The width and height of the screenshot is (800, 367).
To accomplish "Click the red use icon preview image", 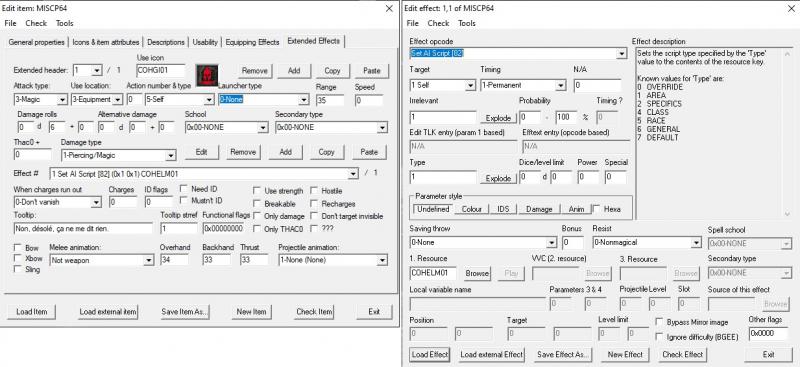I will point(208,75).
